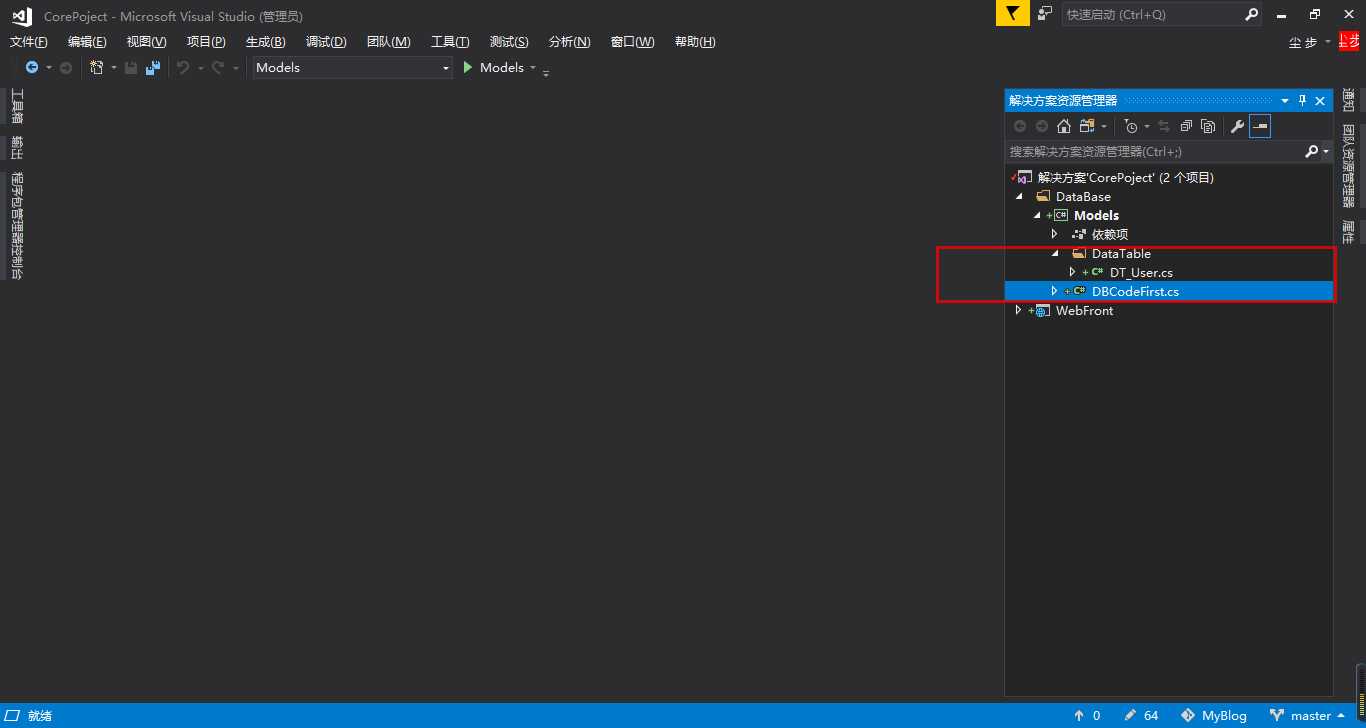Start debugging with green play arrow

467,67
